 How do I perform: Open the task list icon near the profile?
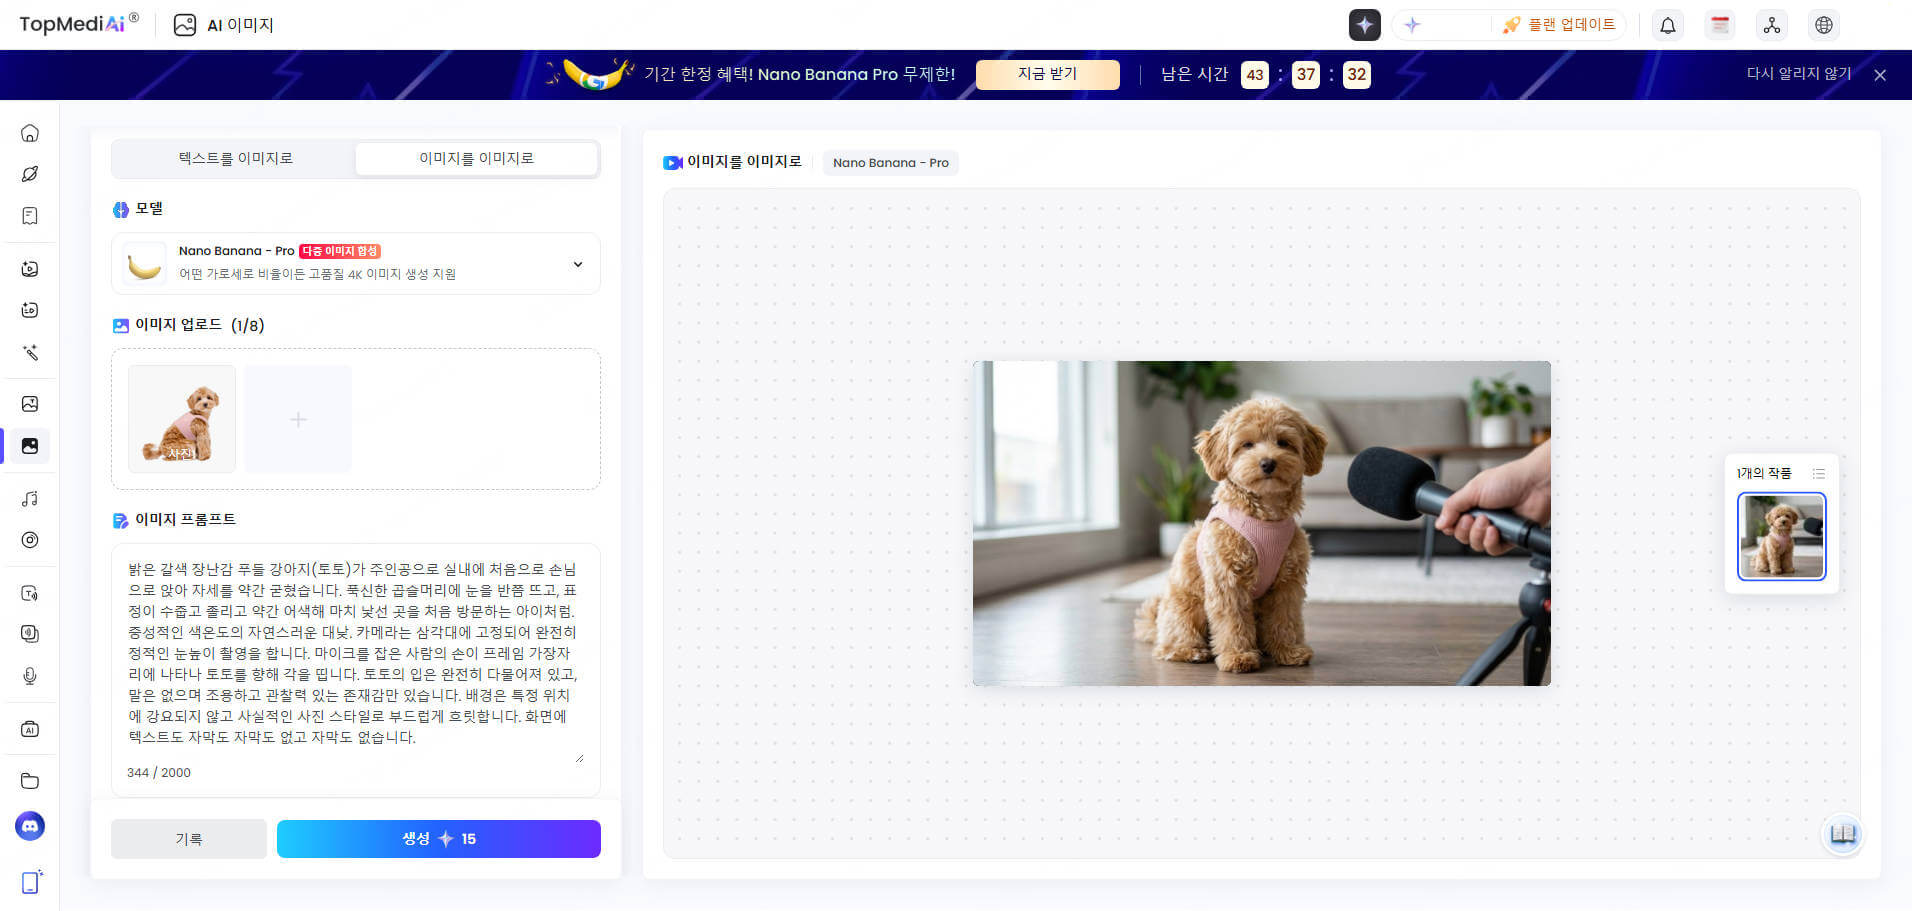click(x=1719, y=24)
